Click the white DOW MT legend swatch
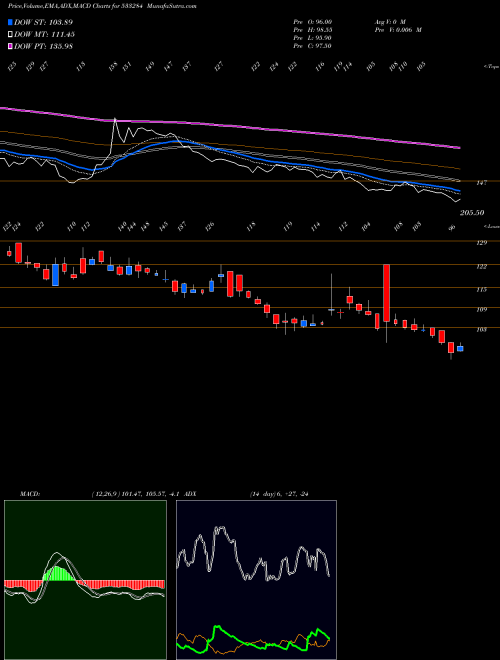500x660 pixels. pyautogui.click(x=10, y=34)
